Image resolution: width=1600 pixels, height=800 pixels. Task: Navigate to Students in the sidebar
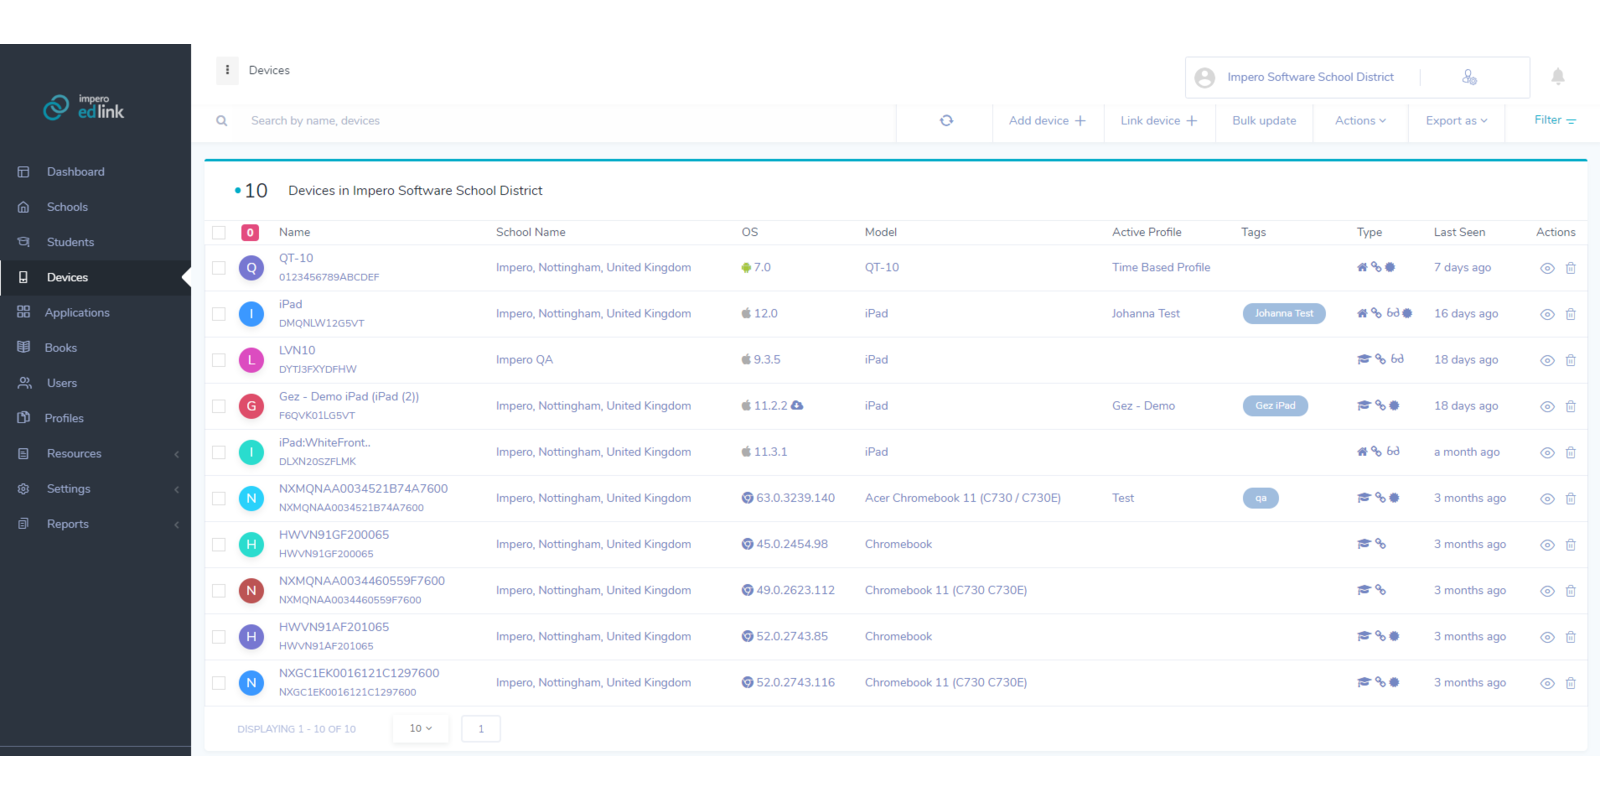coord(70,242)
